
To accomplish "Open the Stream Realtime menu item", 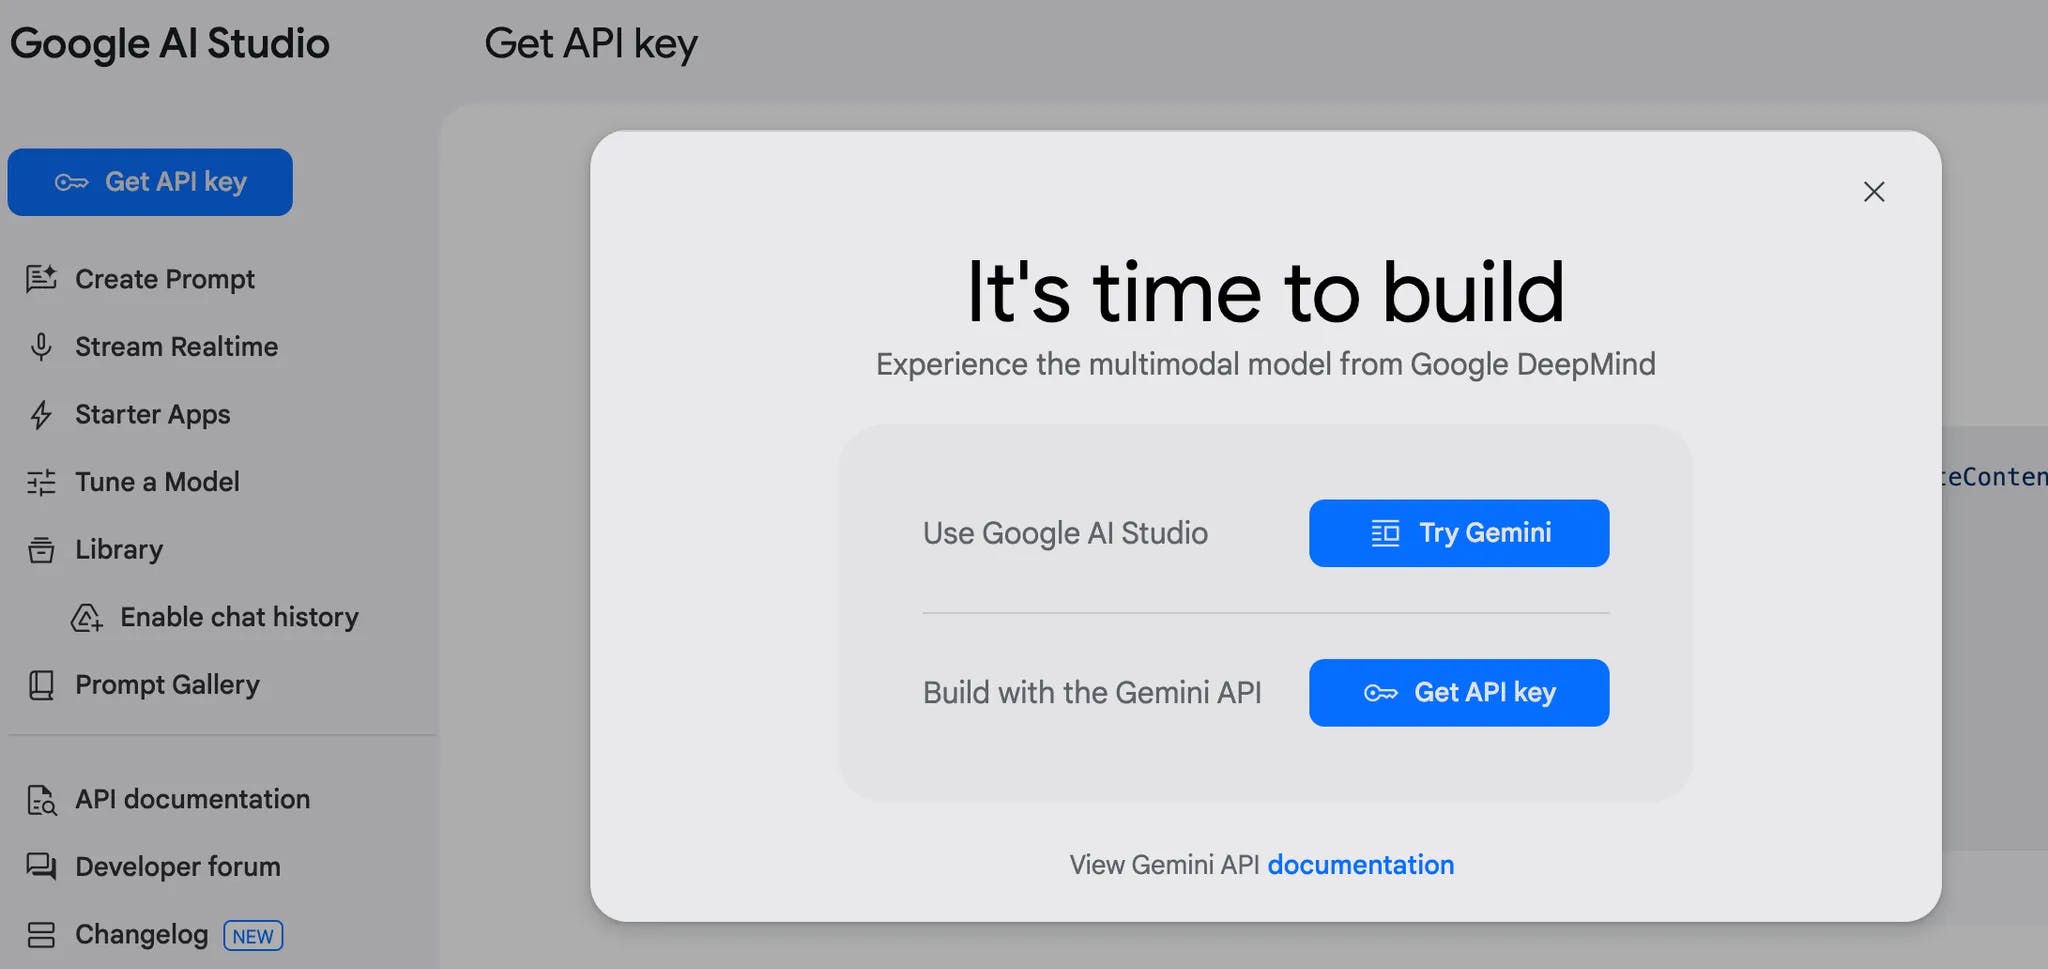I will click(x=176, y=347).
